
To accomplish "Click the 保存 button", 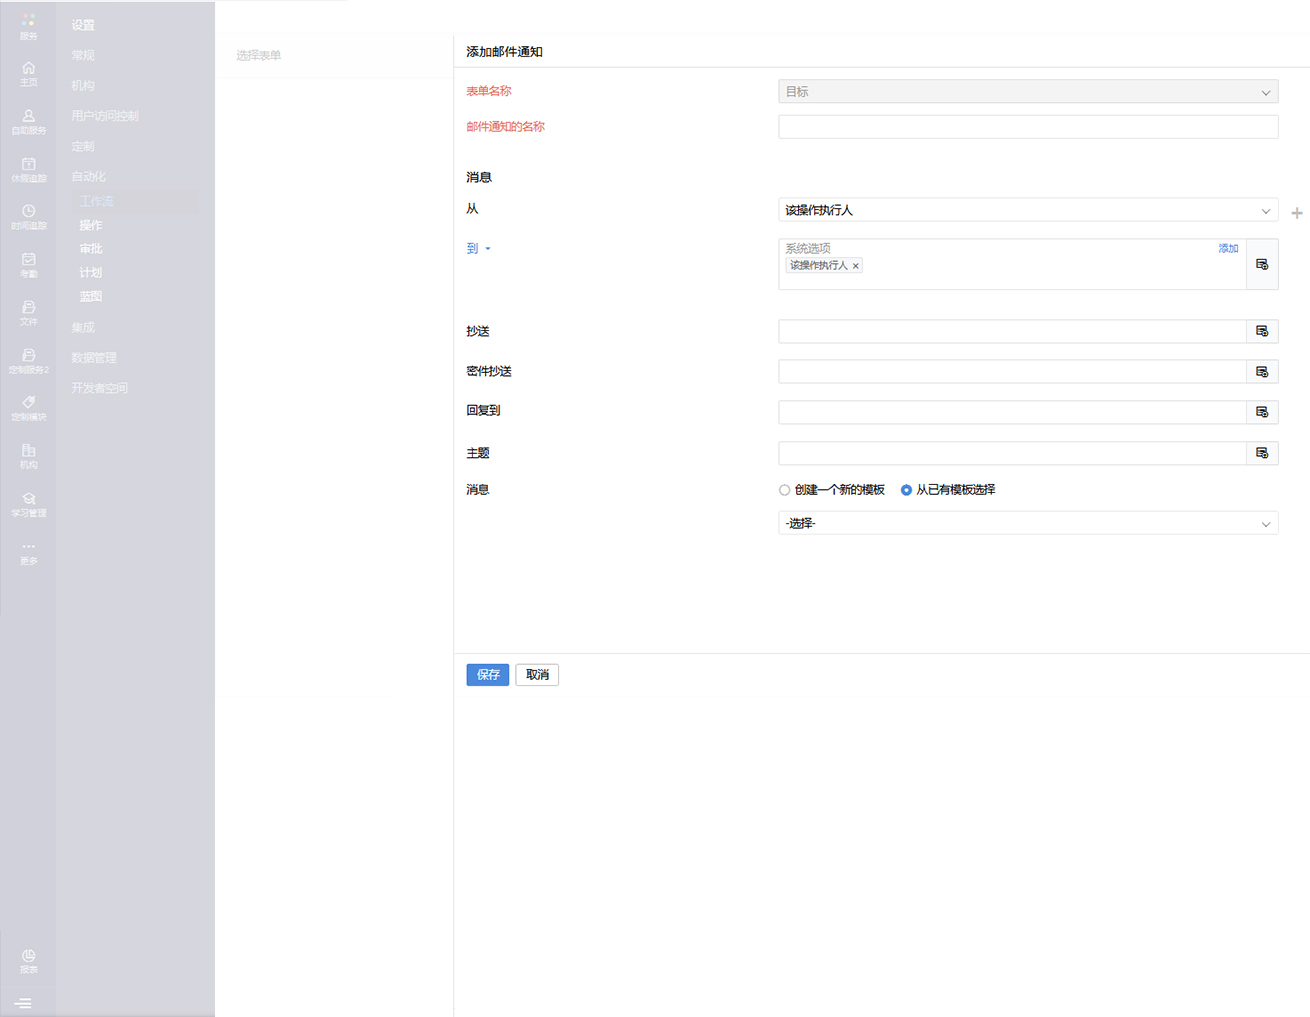I will pyautogui.click(x=487, y=675).
